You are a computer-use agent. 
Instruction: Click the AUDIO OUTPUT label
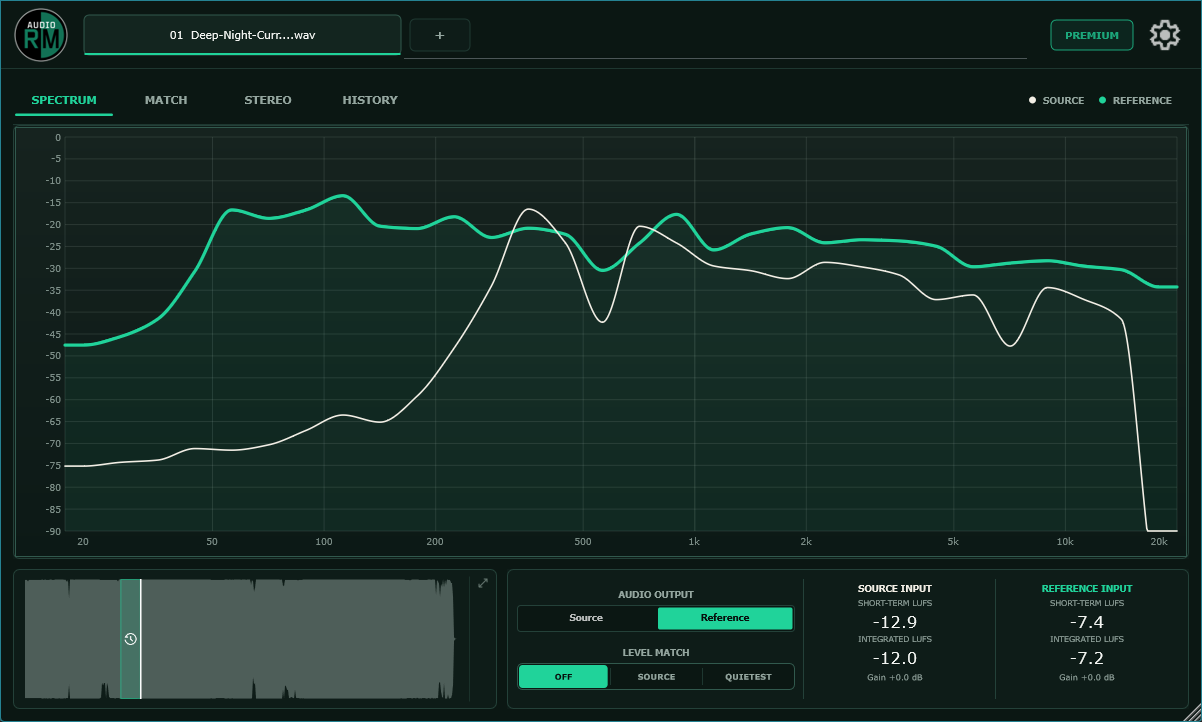(x=656, y=594)
